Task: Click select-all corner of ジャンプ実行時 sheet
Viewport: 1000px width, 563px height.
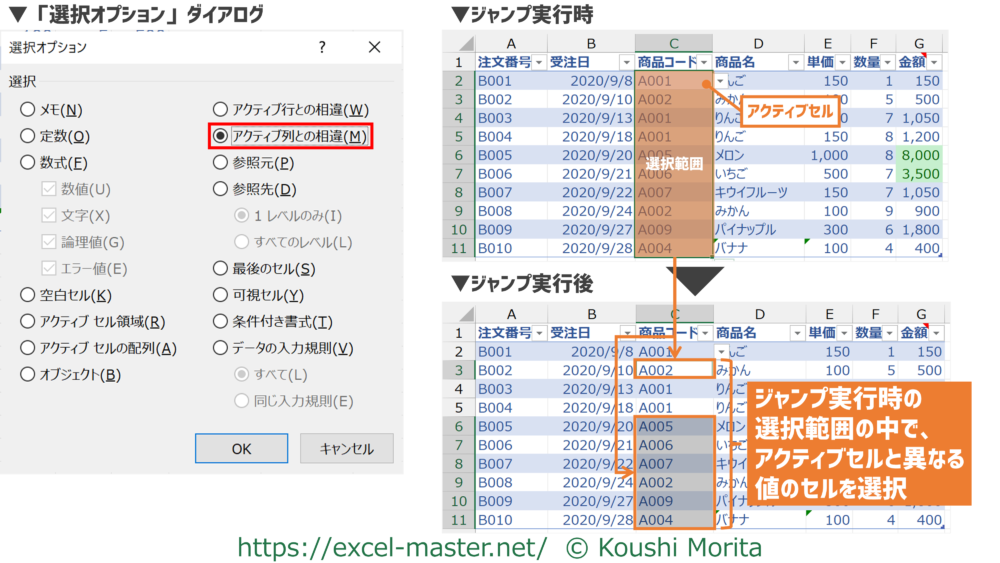Action: point(459,43)
